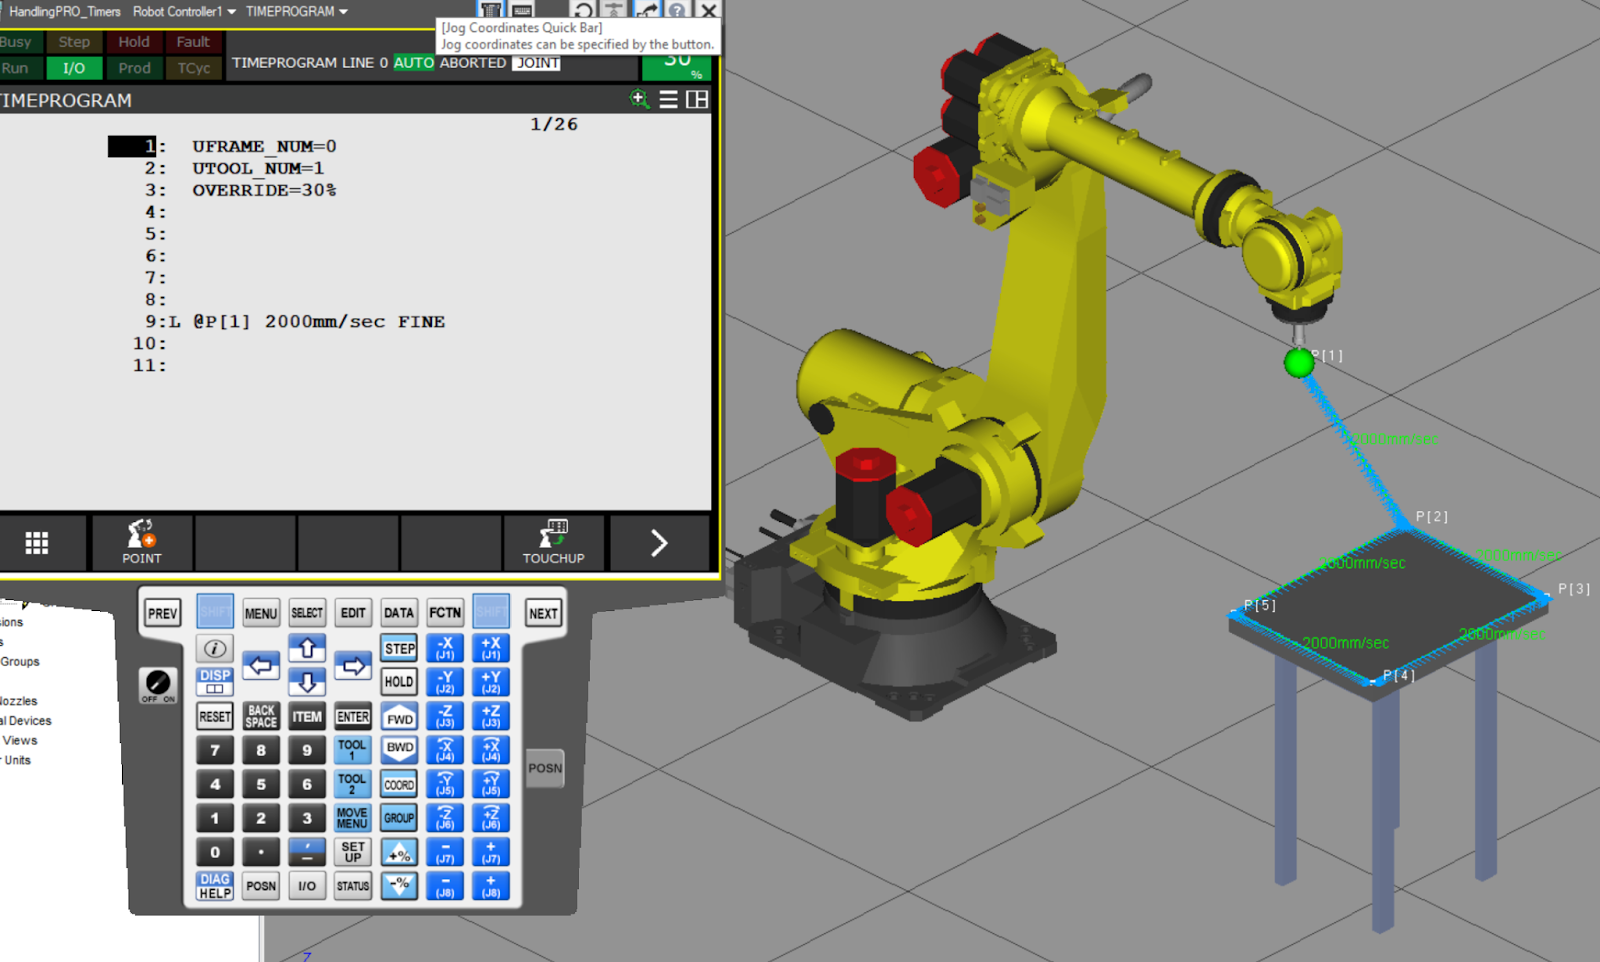
Task: Click the POINT softkey
Action: (142, 543)
